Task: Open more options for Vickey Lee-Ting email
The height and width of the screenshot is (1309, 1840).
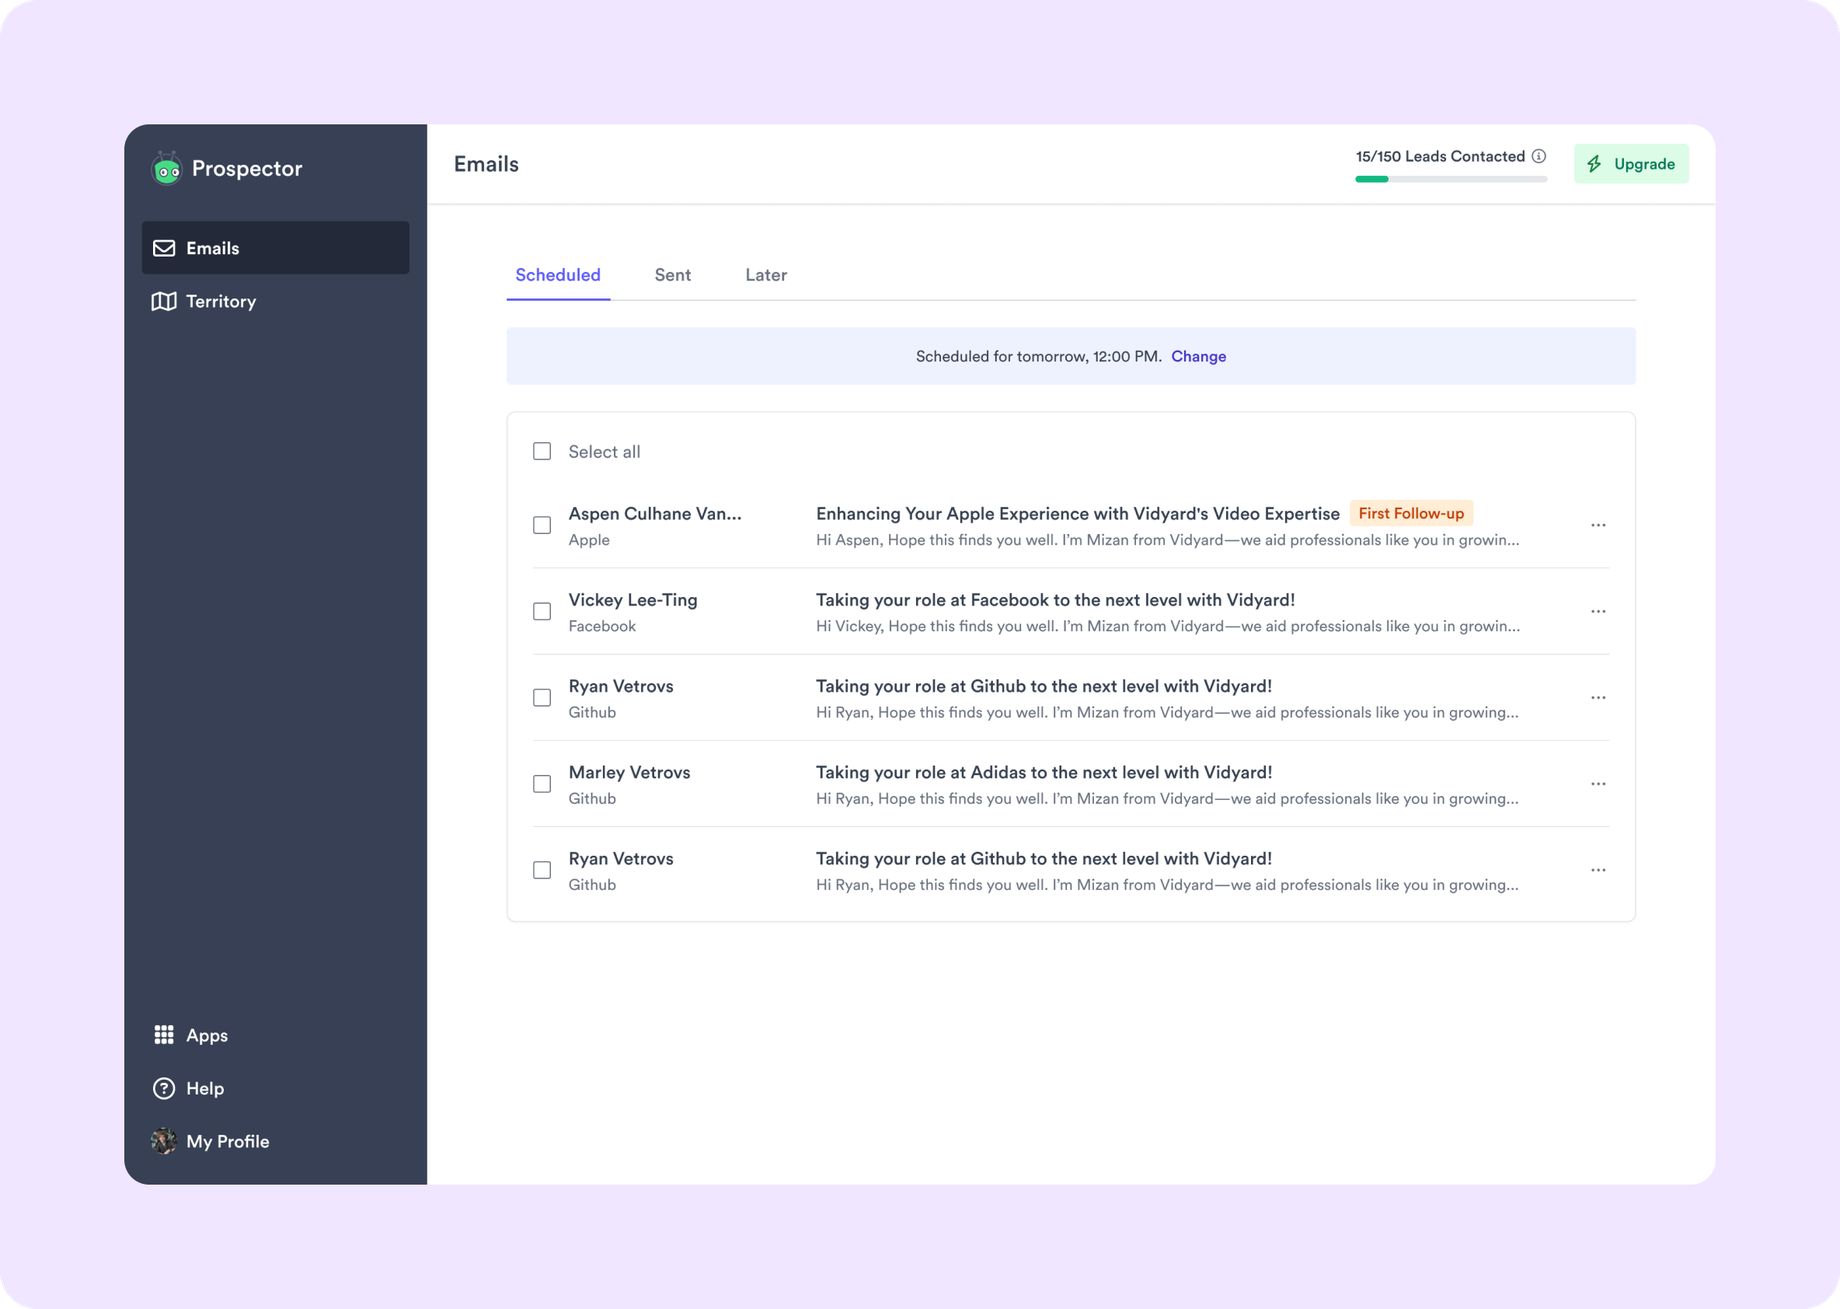Action: (x=1598, y=611)
